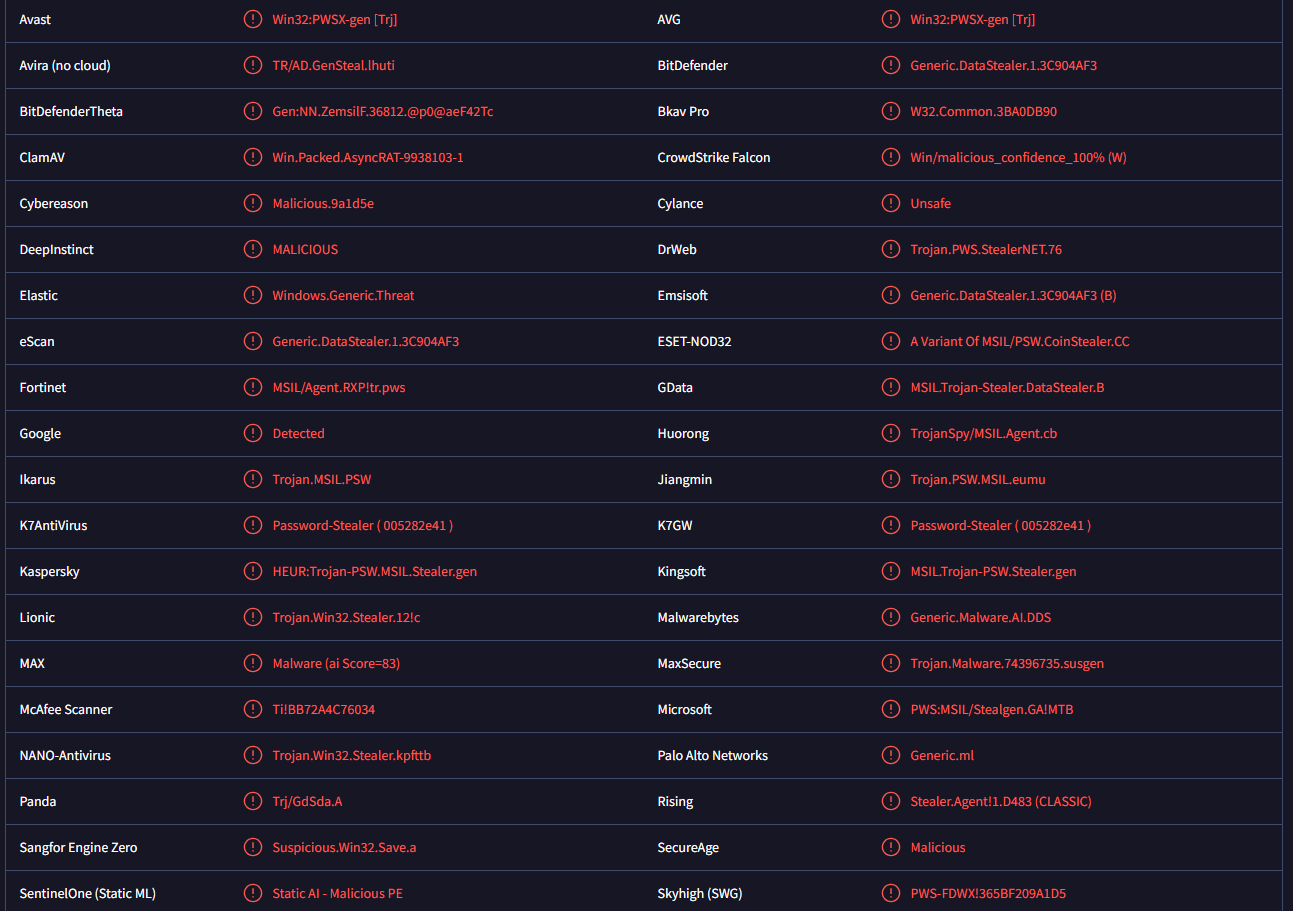Click the warning icon for SentinelOne result
This screenshot has height=911, width=1293.
point(253,893)
